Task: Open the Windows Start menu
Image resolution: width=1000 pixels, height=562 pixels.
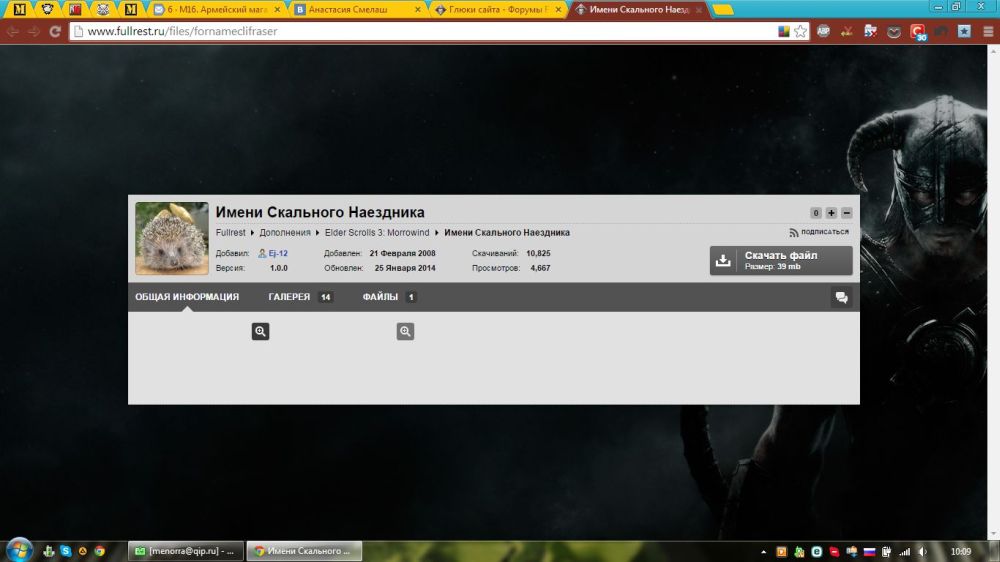Action: pos(19,550)
